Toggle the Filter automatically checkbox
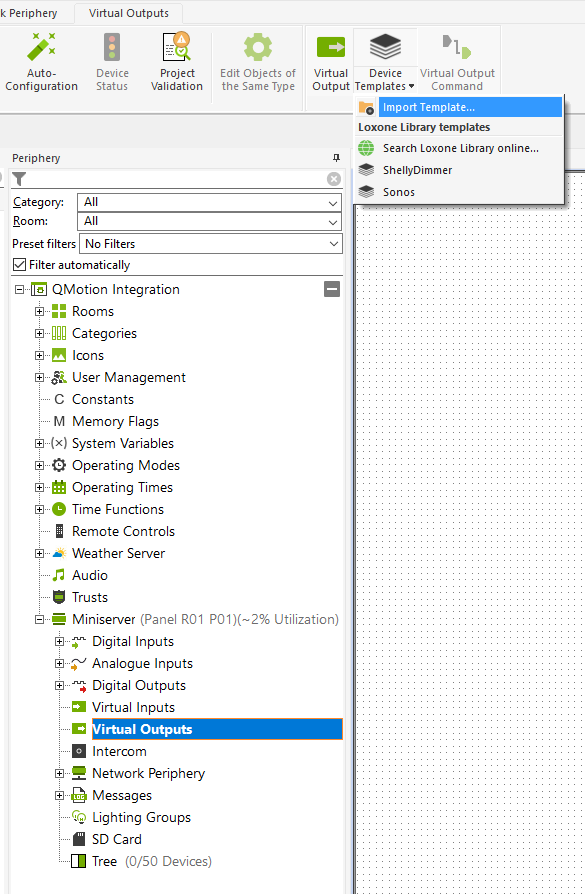585x894 pixels. point(19,265)
